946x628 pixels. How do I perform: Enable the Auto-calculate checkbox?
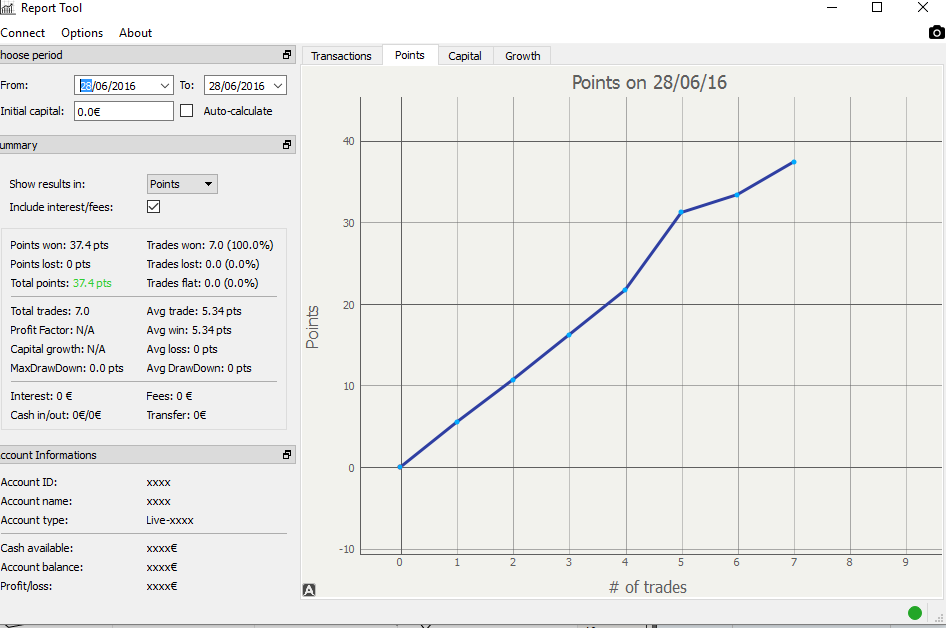186,111
